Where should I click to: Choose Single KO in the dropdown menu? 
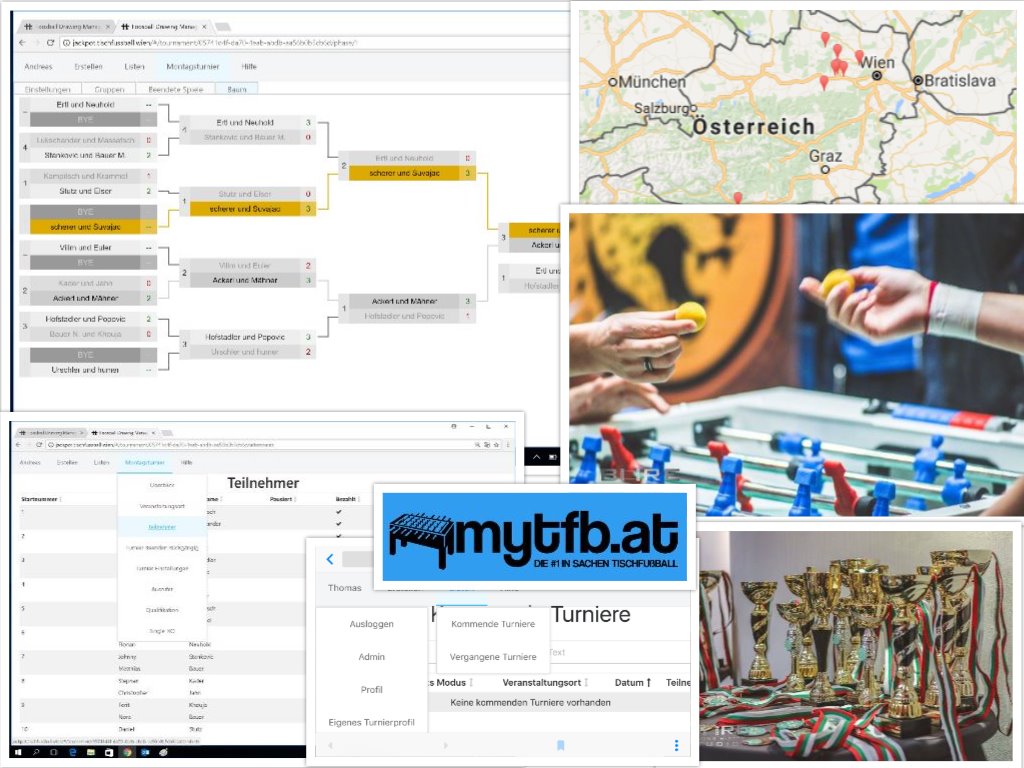pyautogui.click(x=162, y=631)
